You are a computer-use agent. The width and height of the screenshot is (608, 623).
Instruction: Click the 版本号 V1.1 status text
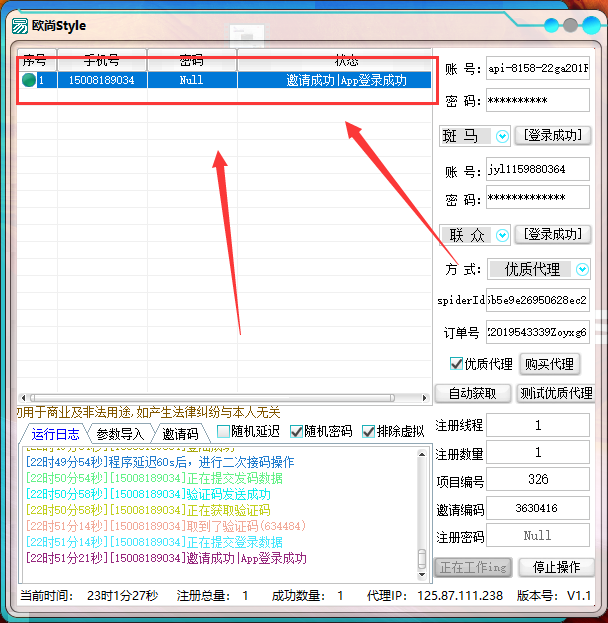pos(554,595)
